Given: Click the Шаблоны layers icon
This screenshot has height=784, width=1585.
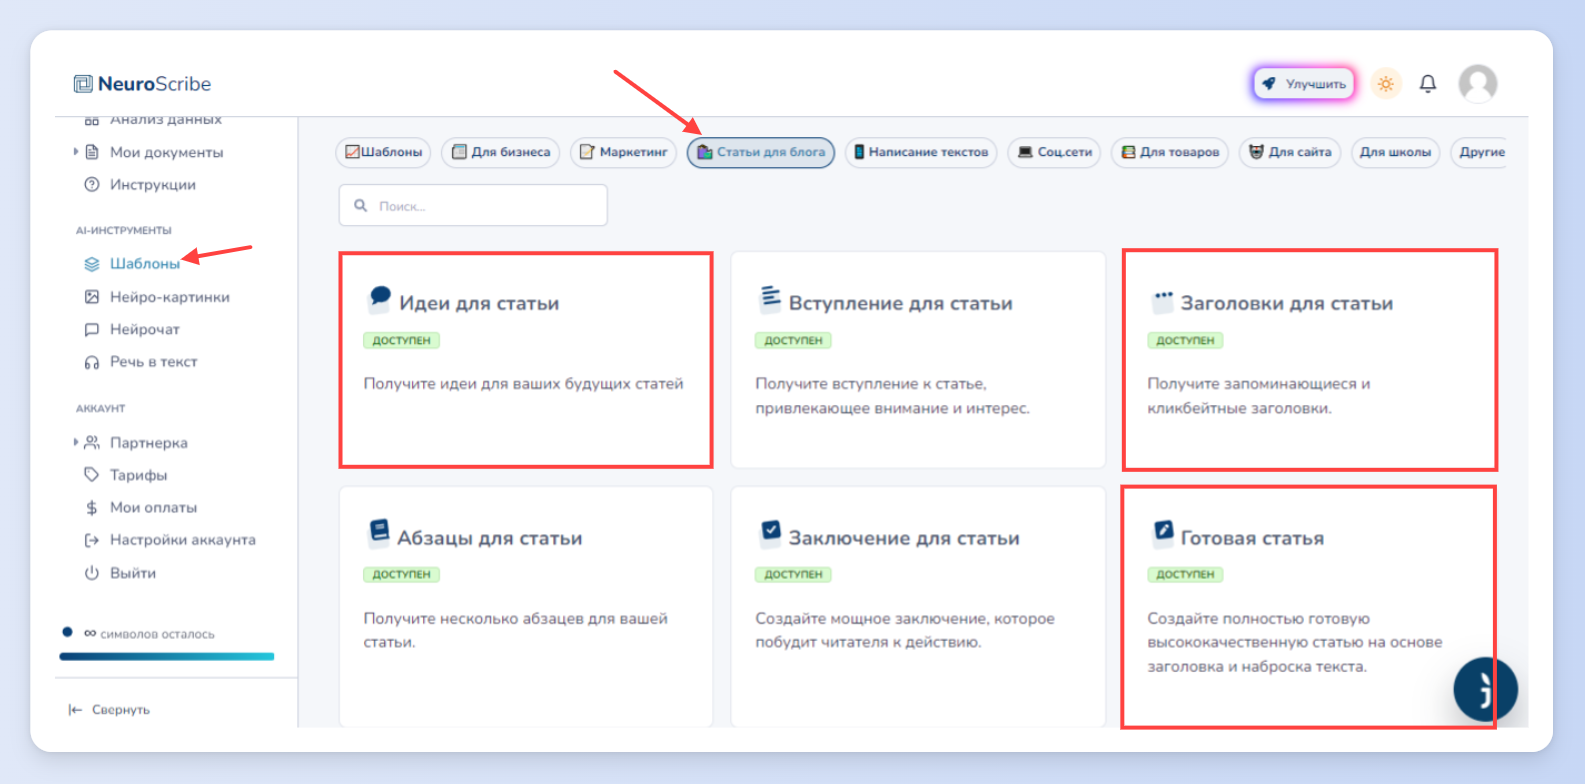Looking at the screenshot, I should 92,264.
